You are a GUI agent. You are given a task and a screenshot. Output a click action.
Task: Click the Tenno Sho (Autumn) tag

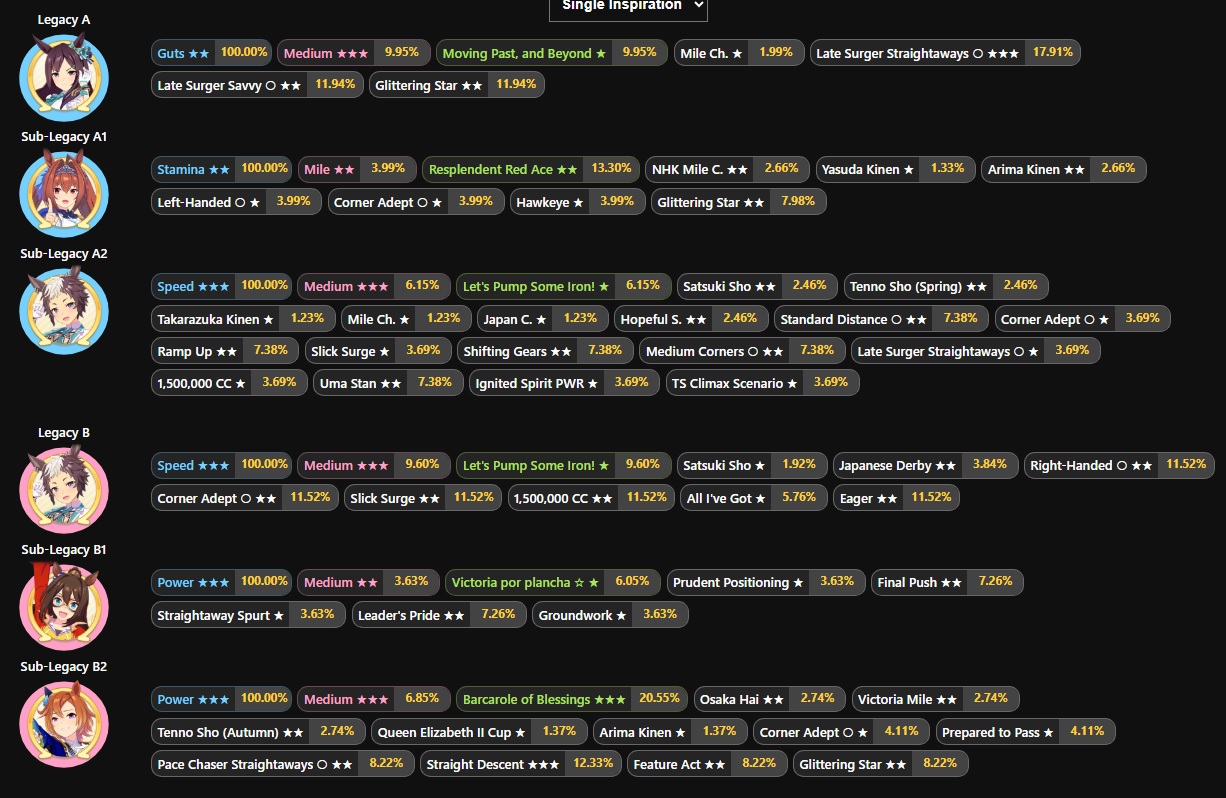tap(258, 731)
